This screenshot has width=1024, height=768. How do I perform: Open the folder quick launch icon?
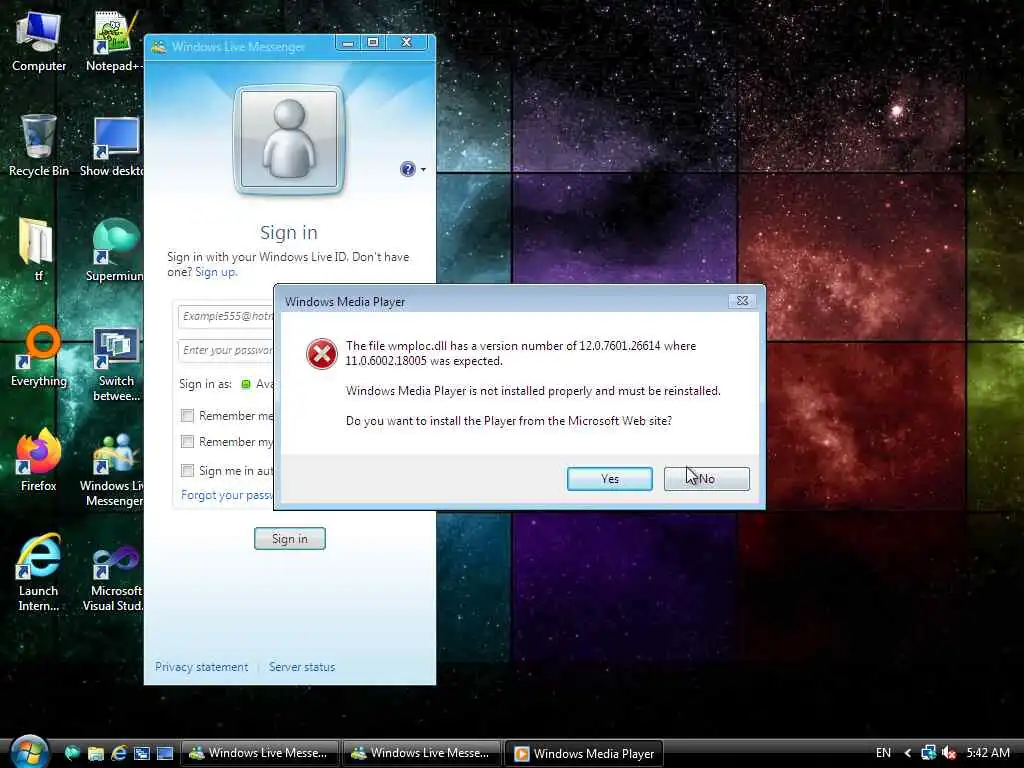[x=95, y=753]
